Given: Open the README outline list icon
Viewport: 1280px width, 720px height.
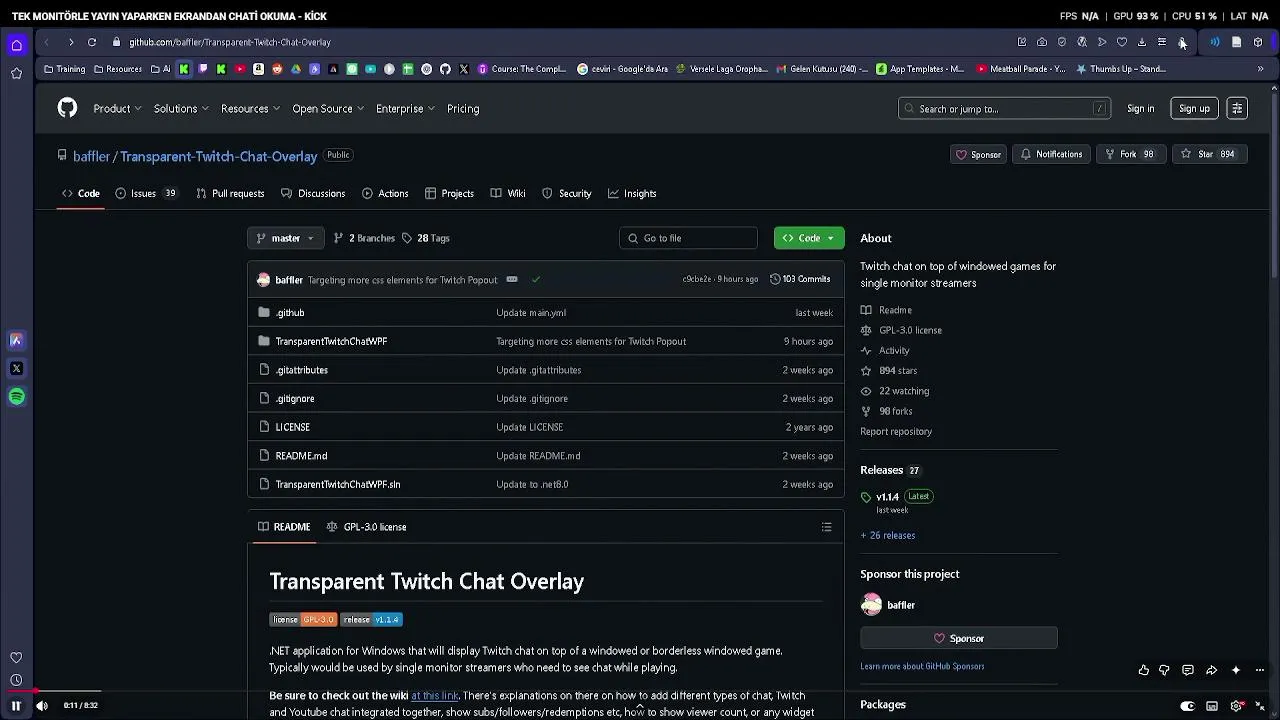Looking at the screenshot, I should tap(826, 527).
